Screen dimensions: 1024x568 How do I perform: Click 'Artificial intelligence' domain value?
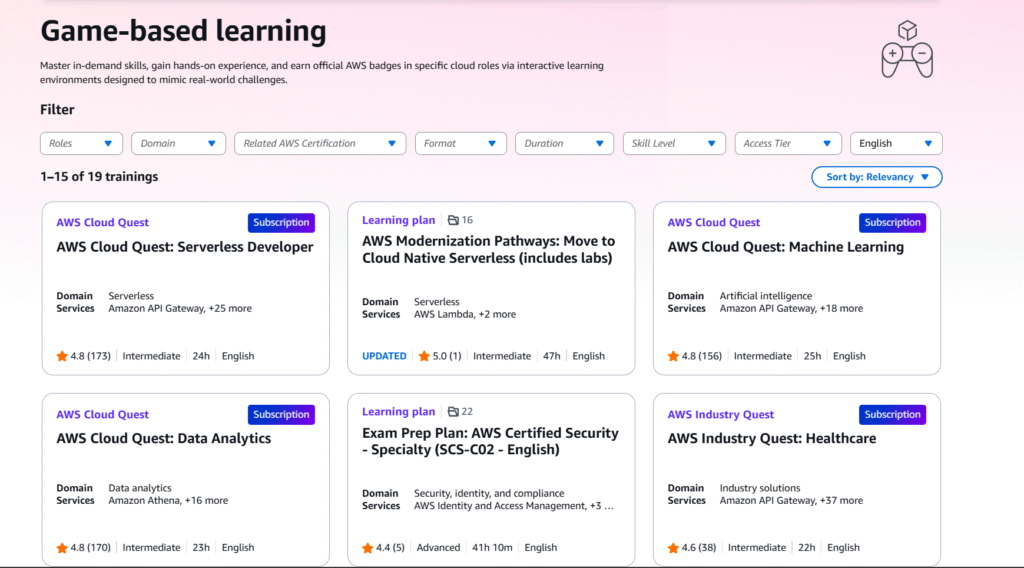point(765,296)
